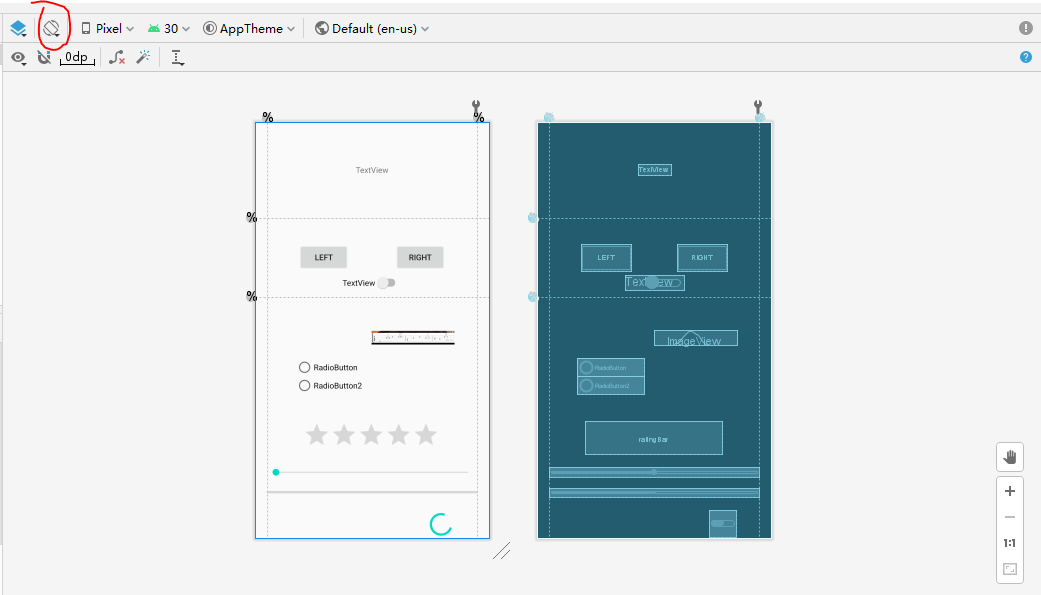Viewport: 1041px width, 595px height.
Task: Select the LEFT button in design view
Action: [x=323, y=257]
